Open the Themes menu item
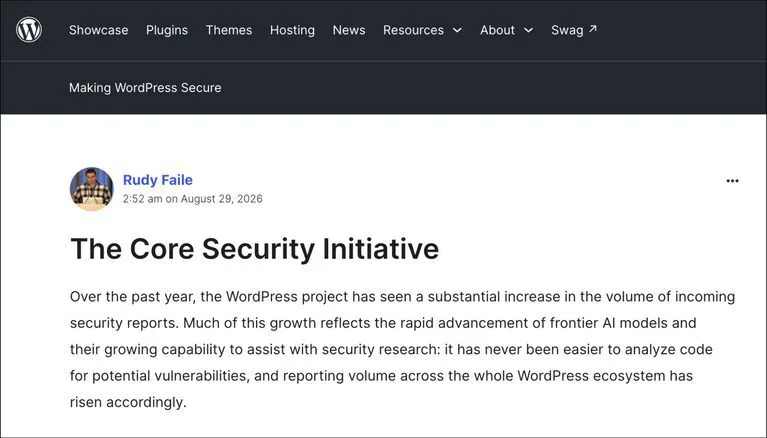767x438 pixels. click(x=229, y=30)
